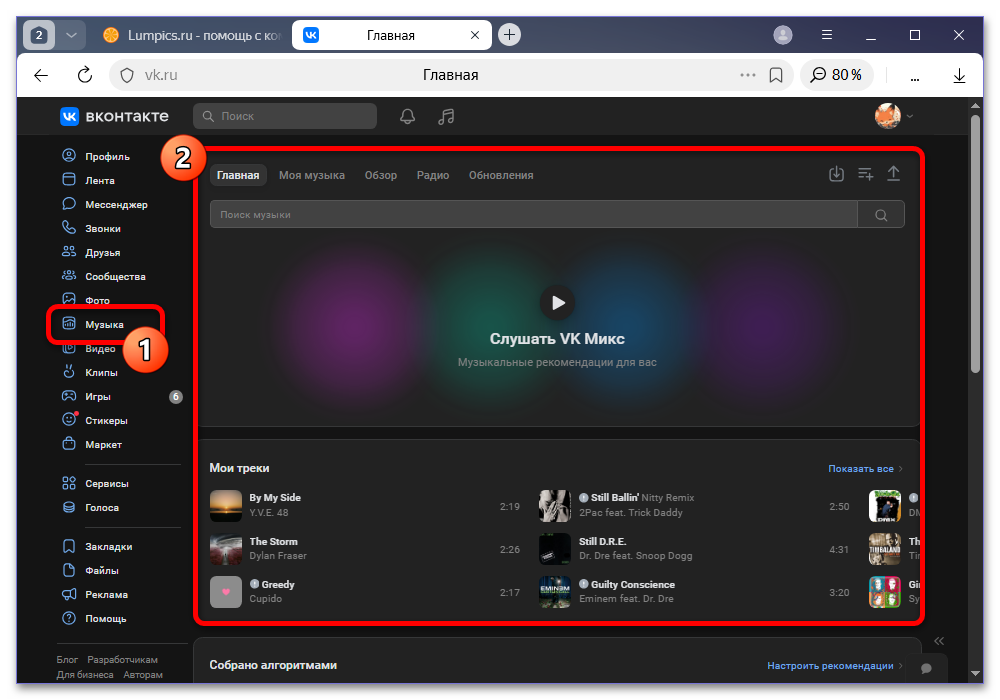Viewport: 1000px width, 700px height.
Task: Open the Блог footer link
Action: pyautogui.click(x=67, y=659)
